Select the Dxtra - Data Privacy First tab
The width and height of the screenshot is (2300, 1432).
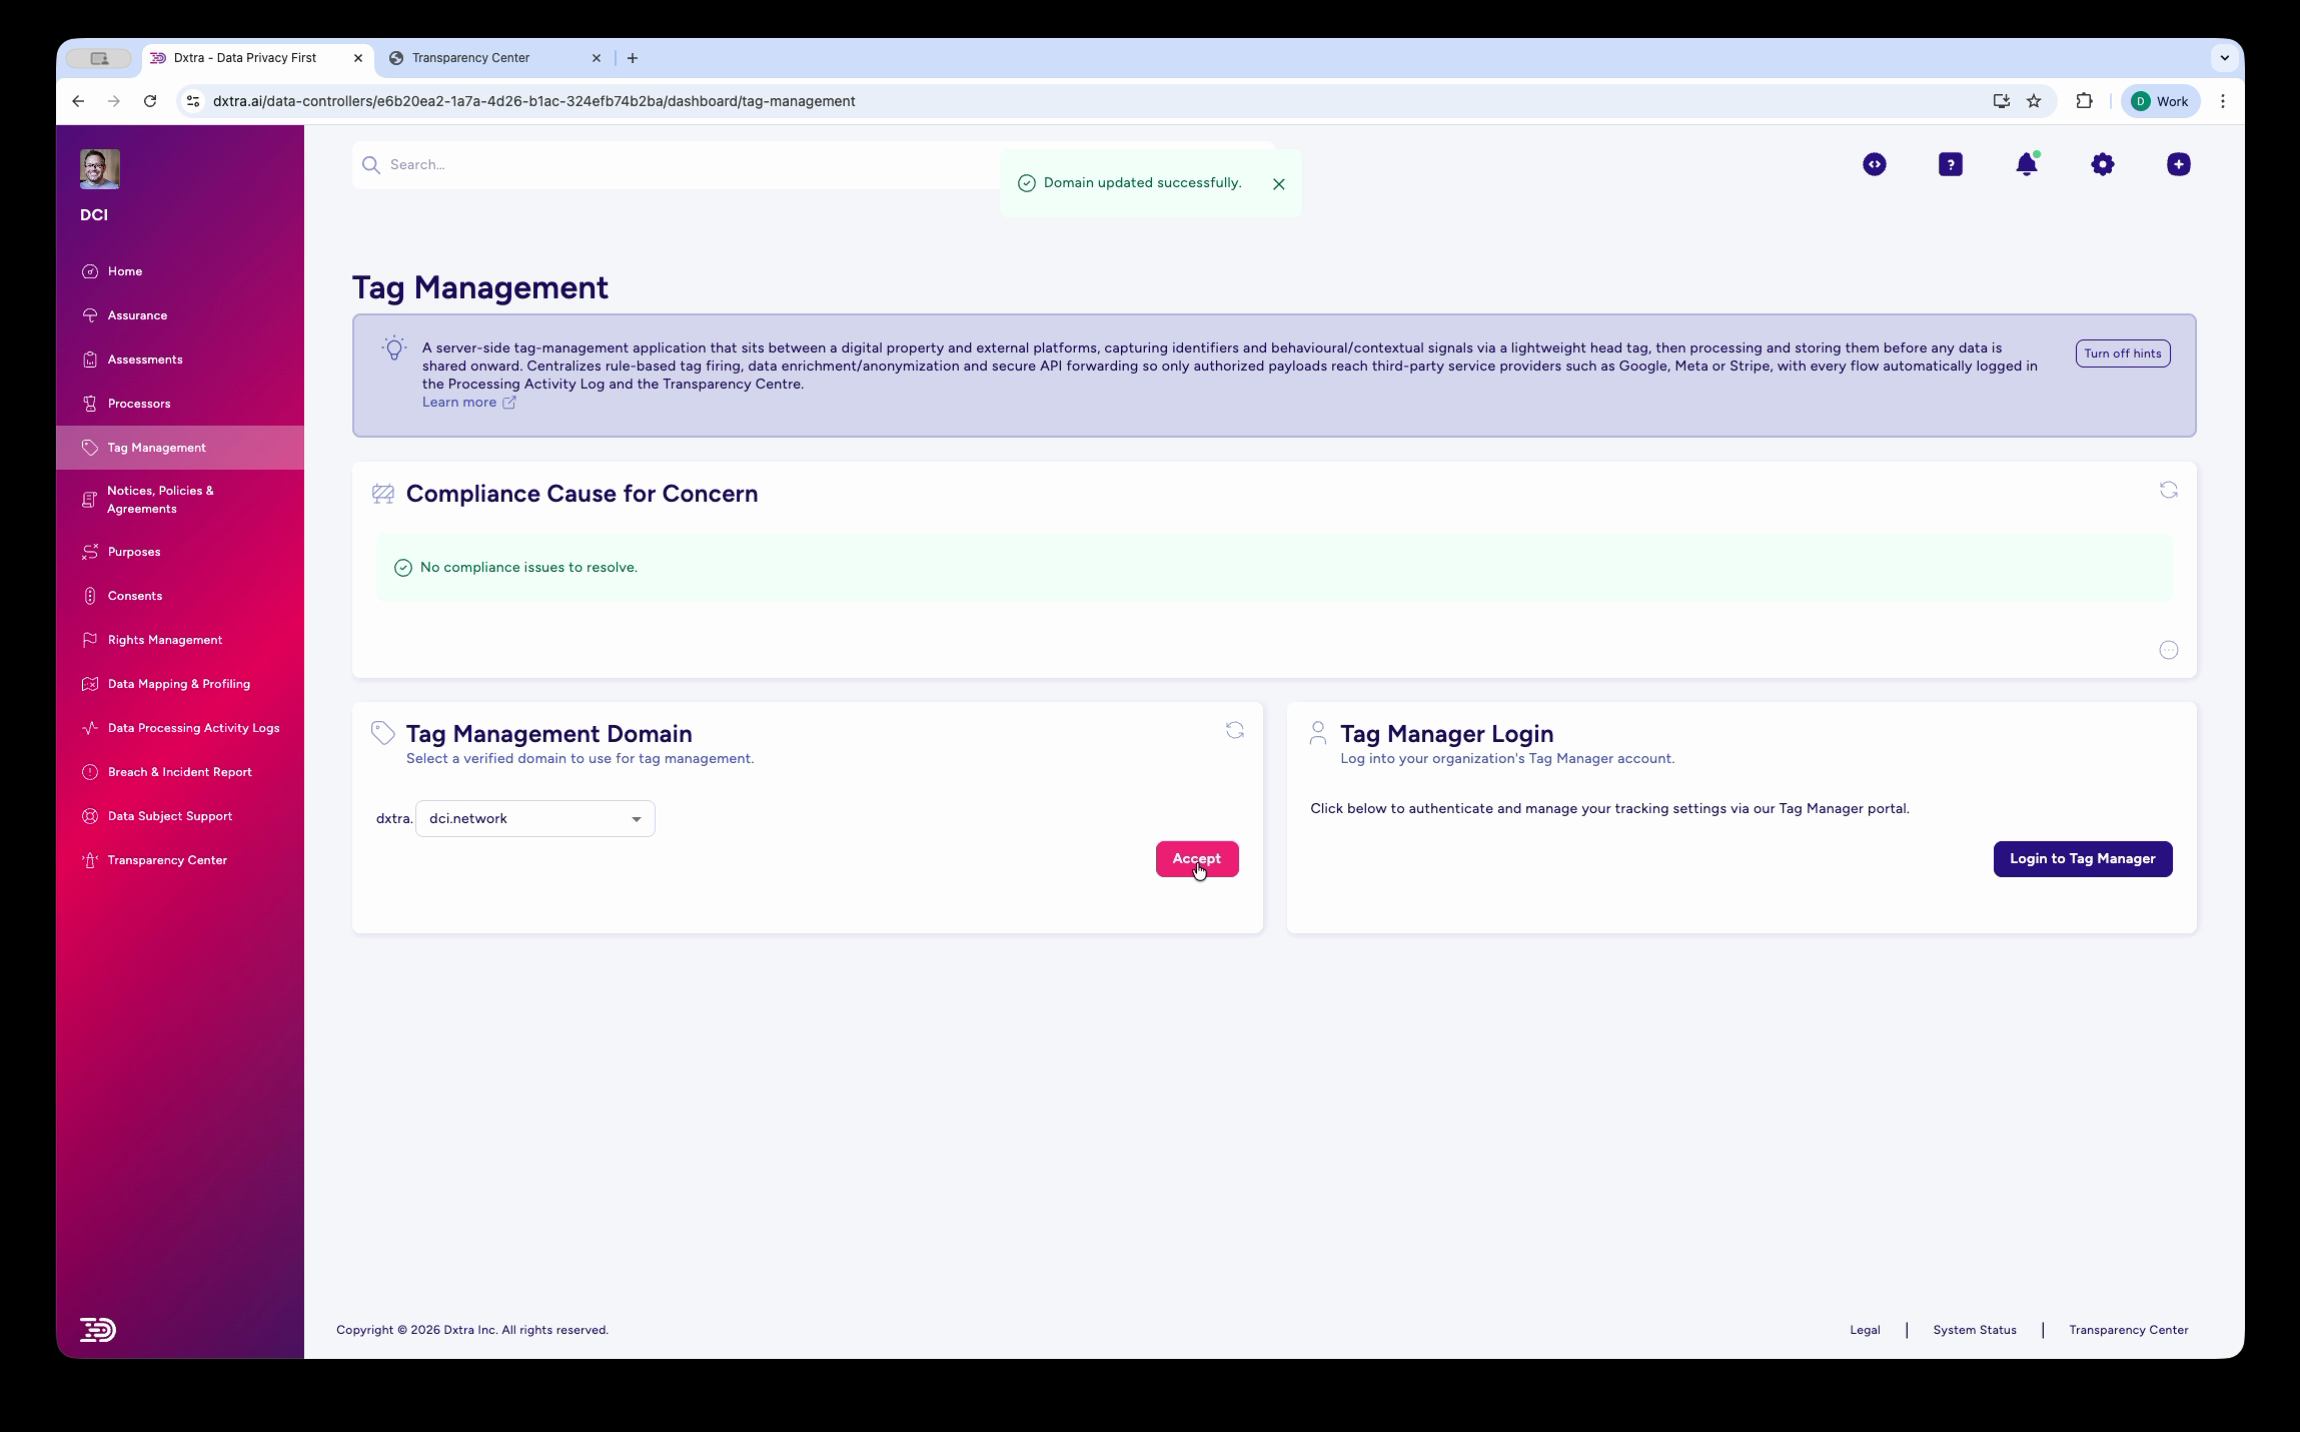click(243, 57)
